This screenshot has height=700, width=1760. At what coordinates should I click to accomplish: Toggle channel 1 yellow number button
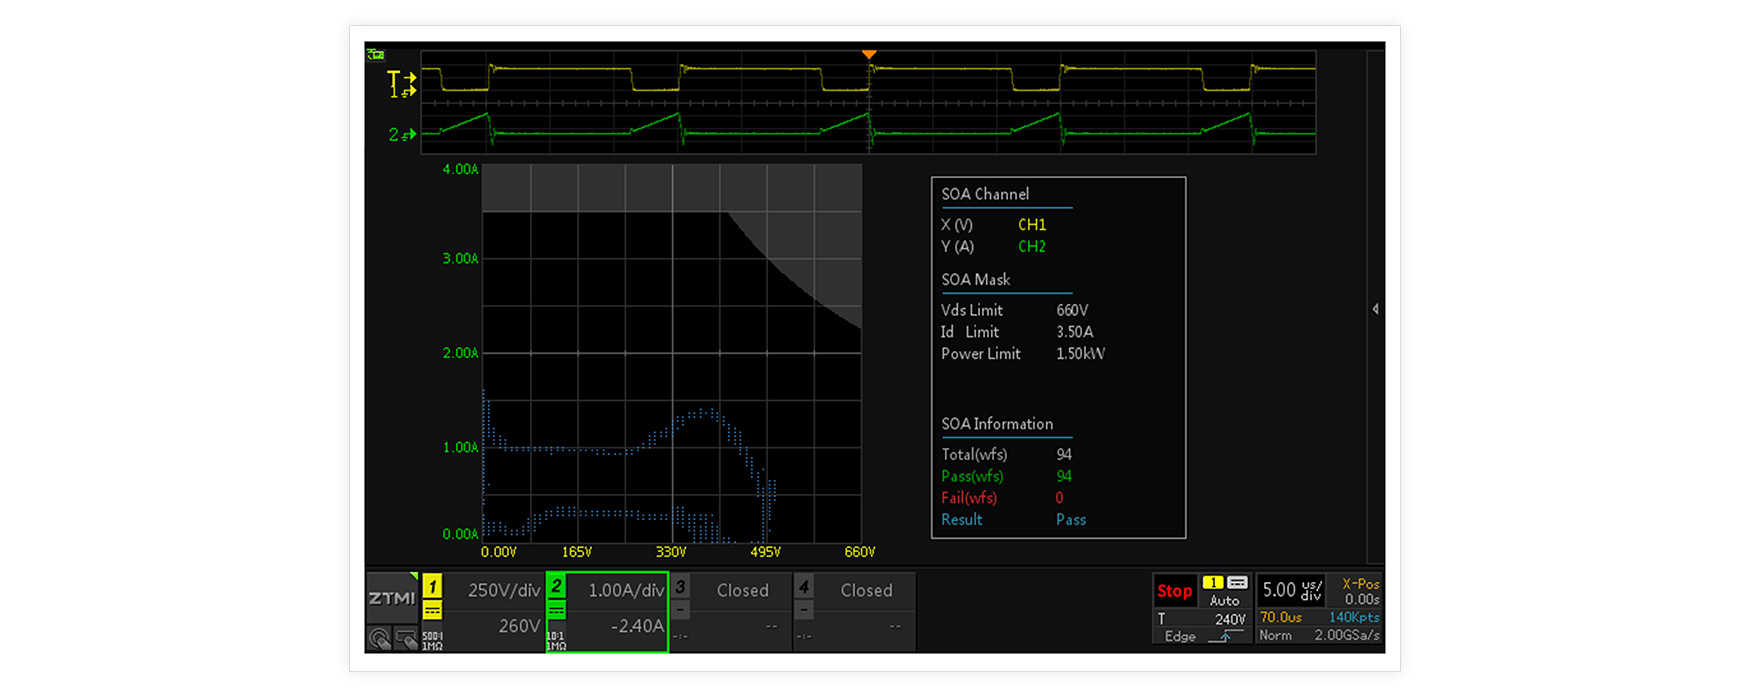(432, 586)
